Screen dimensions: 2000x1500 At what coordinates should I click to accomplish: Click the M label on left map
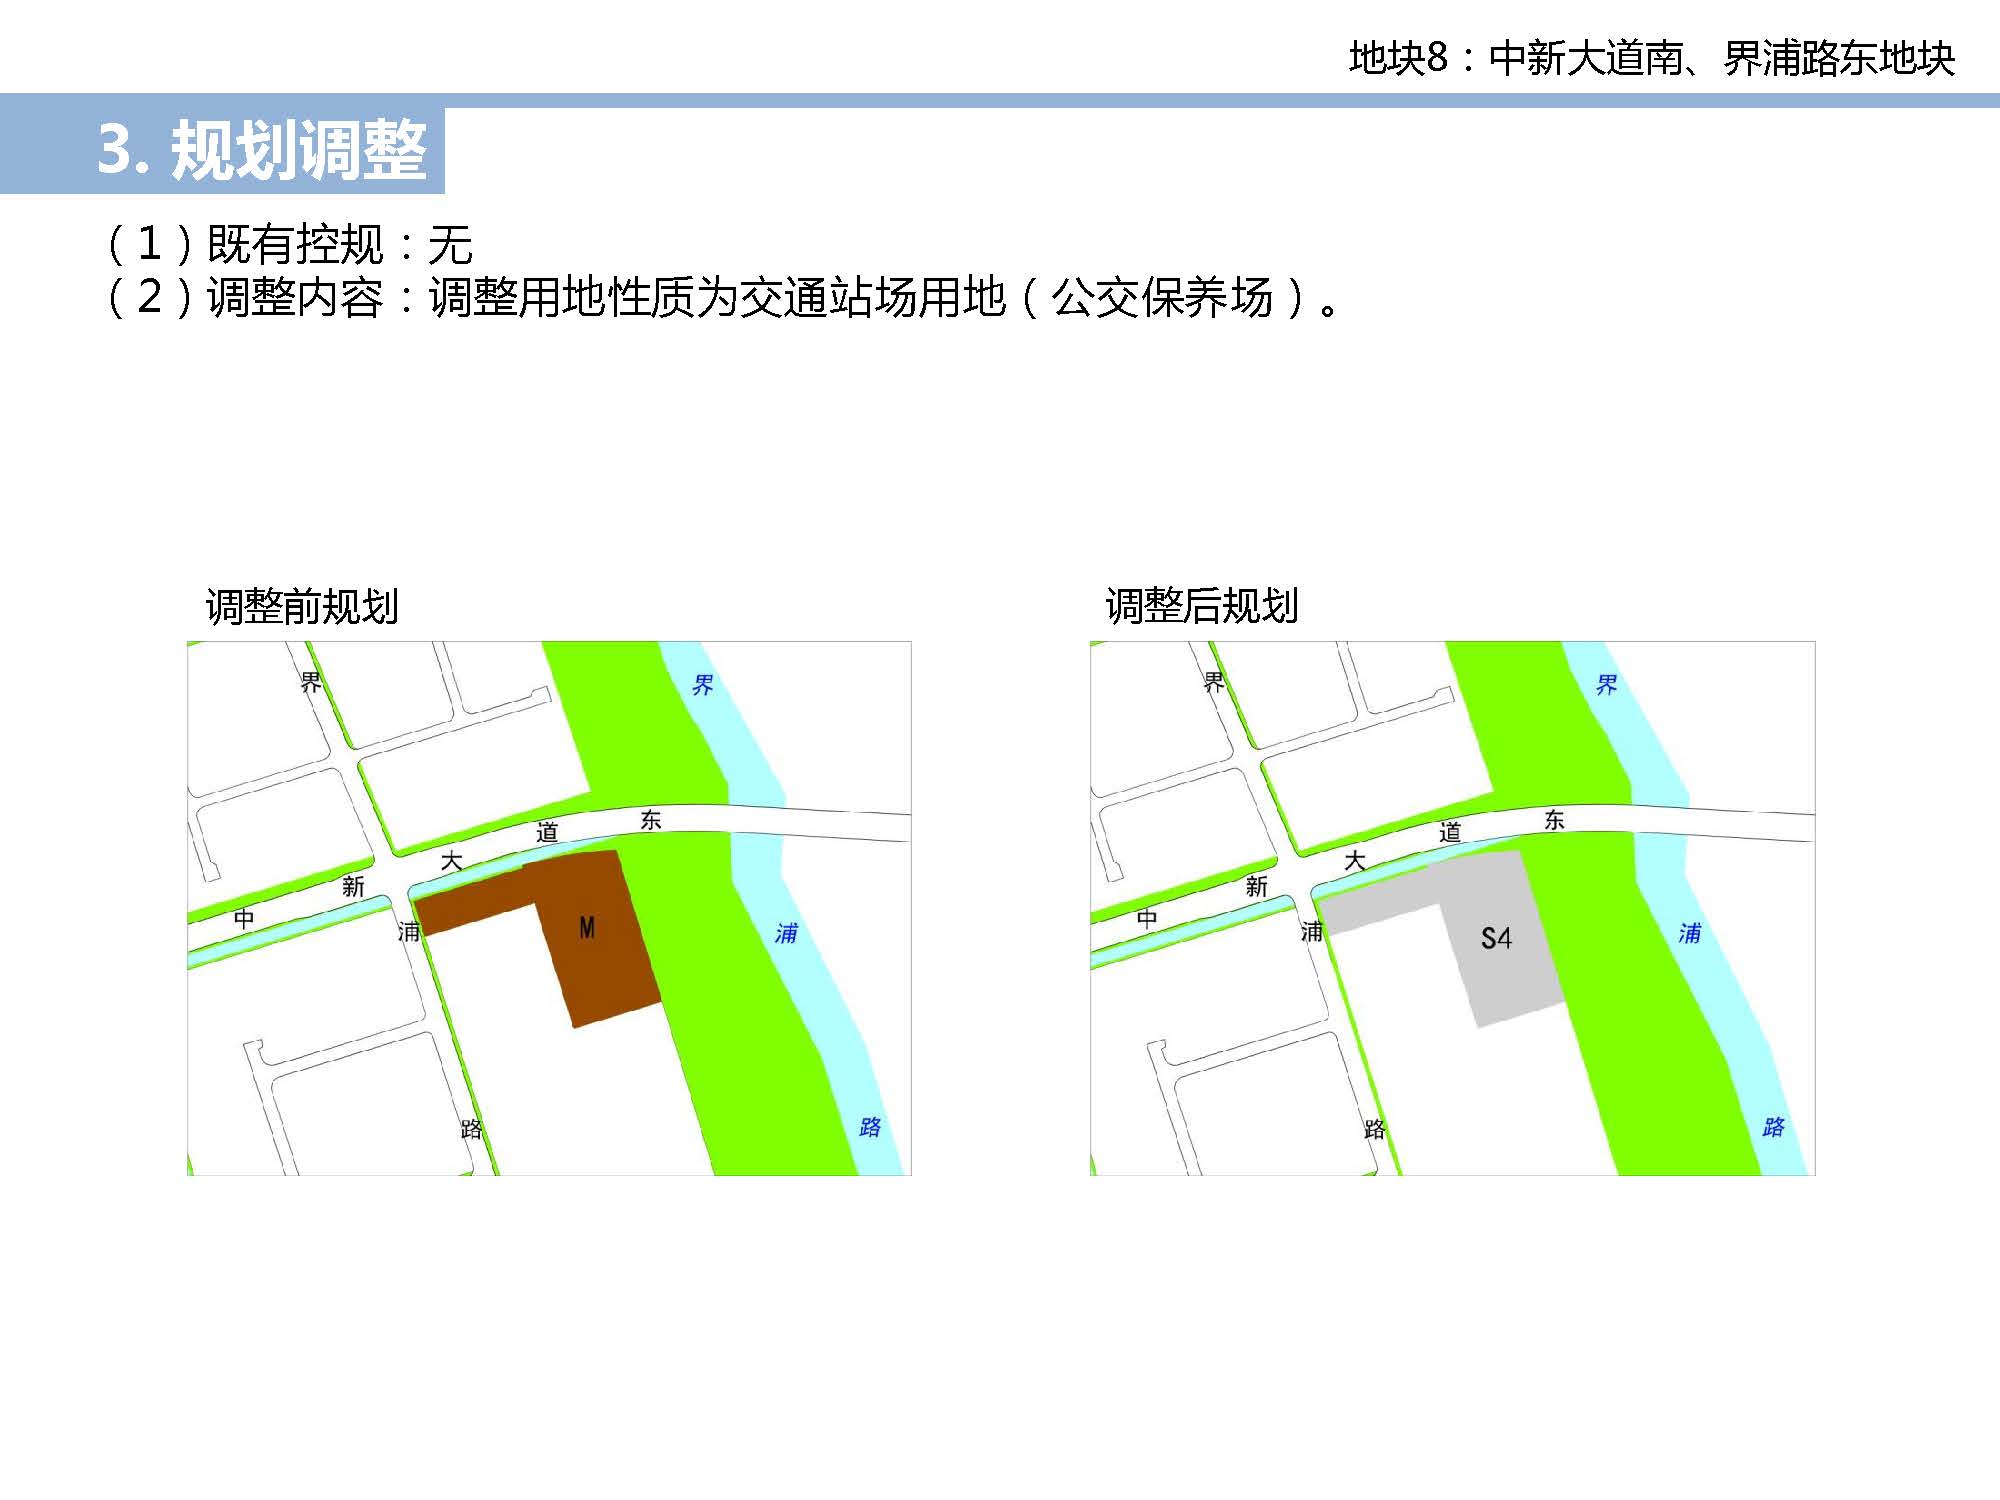tap(587, 929)
